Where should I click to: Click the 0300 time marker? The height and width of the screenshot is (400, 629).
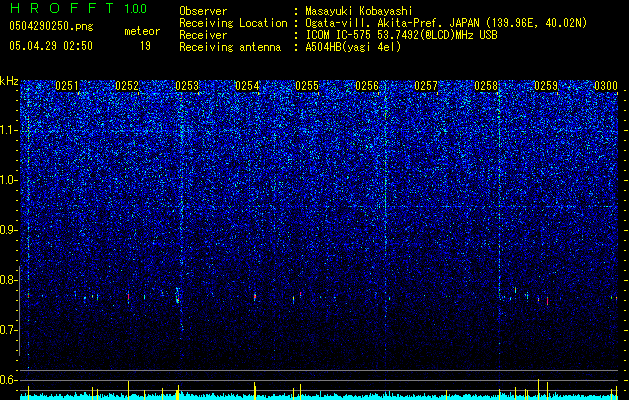click(x=606, y=86)
